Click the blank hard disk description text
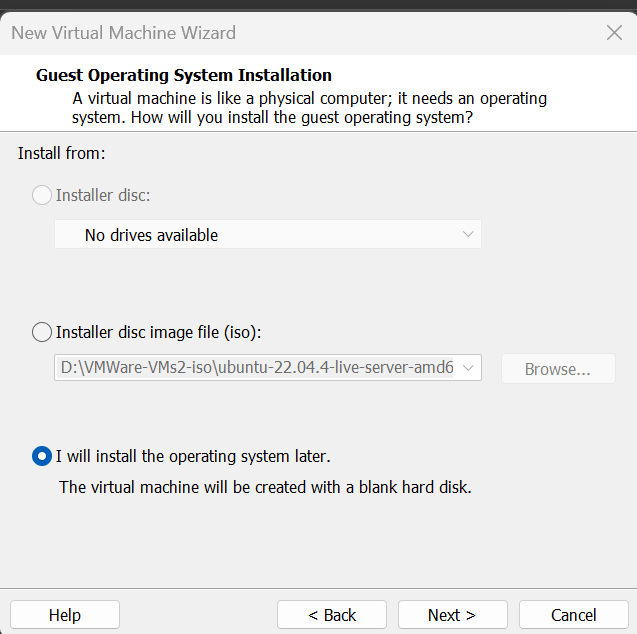637x634 pixels. (x=265, y=487)
